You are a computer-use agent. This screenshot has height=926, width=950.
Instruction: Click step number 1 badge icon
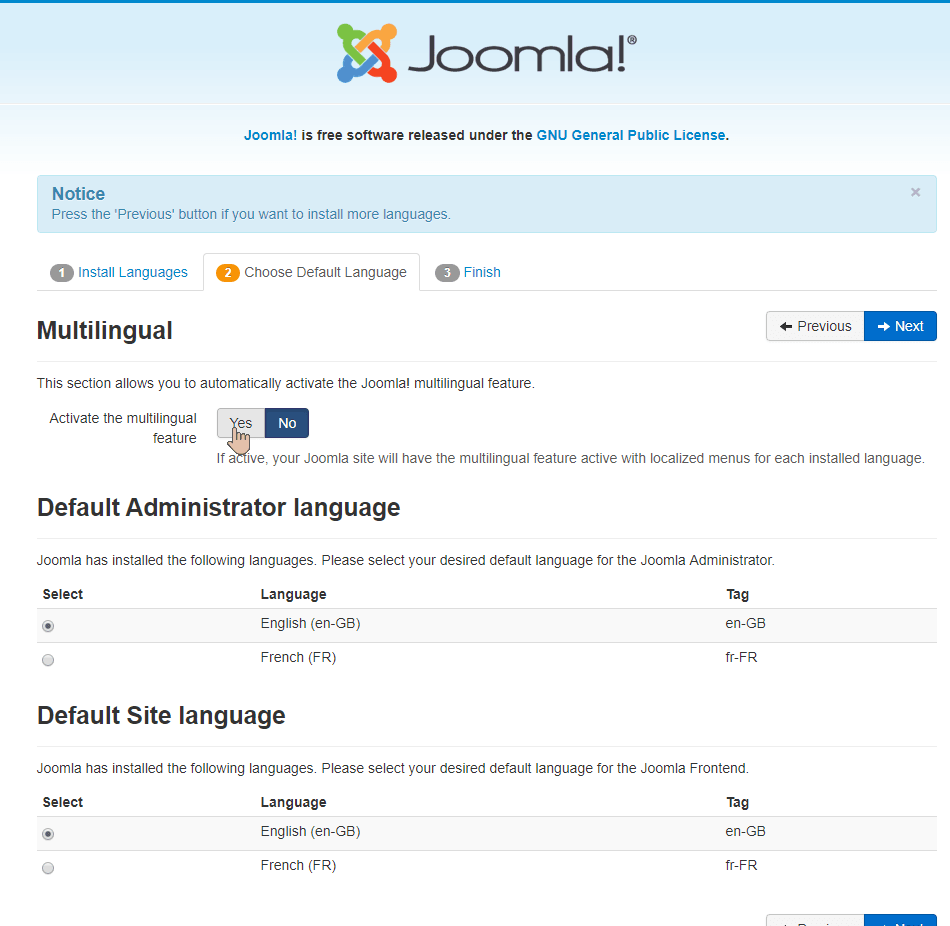point(61,273)
